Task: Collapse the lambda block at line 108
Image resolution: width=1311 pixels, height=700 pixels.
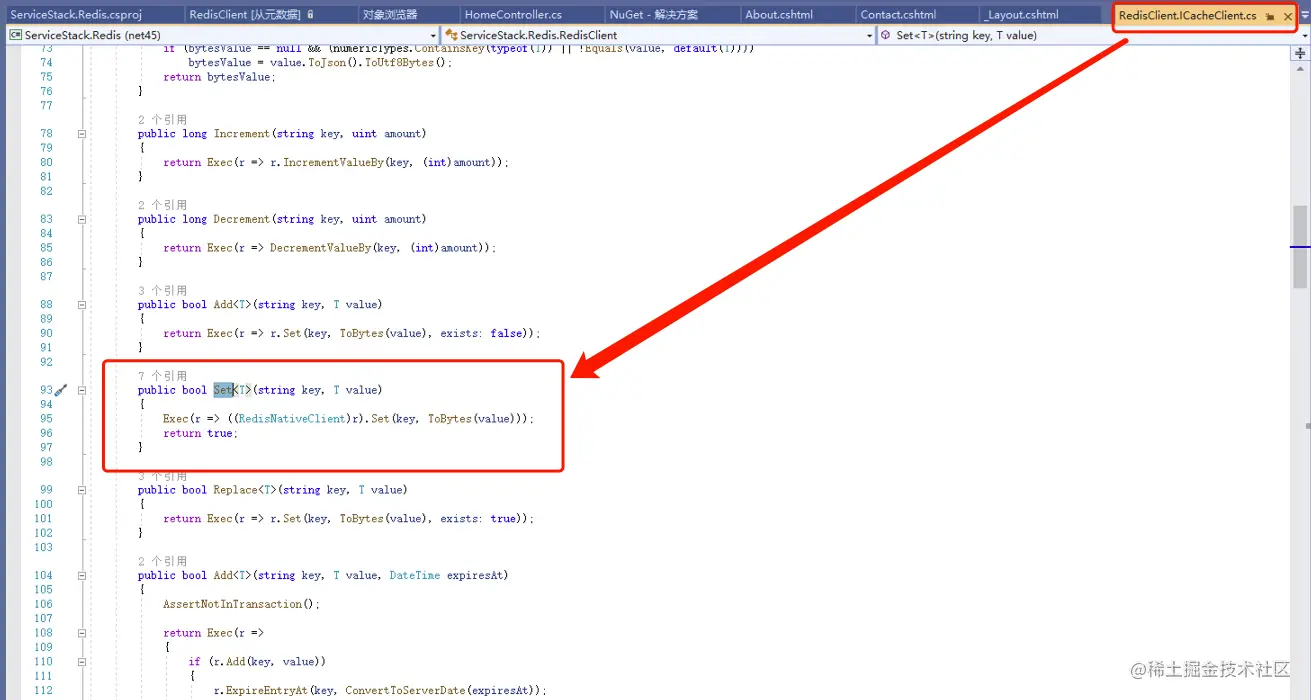Action: (x=82, y=633)
